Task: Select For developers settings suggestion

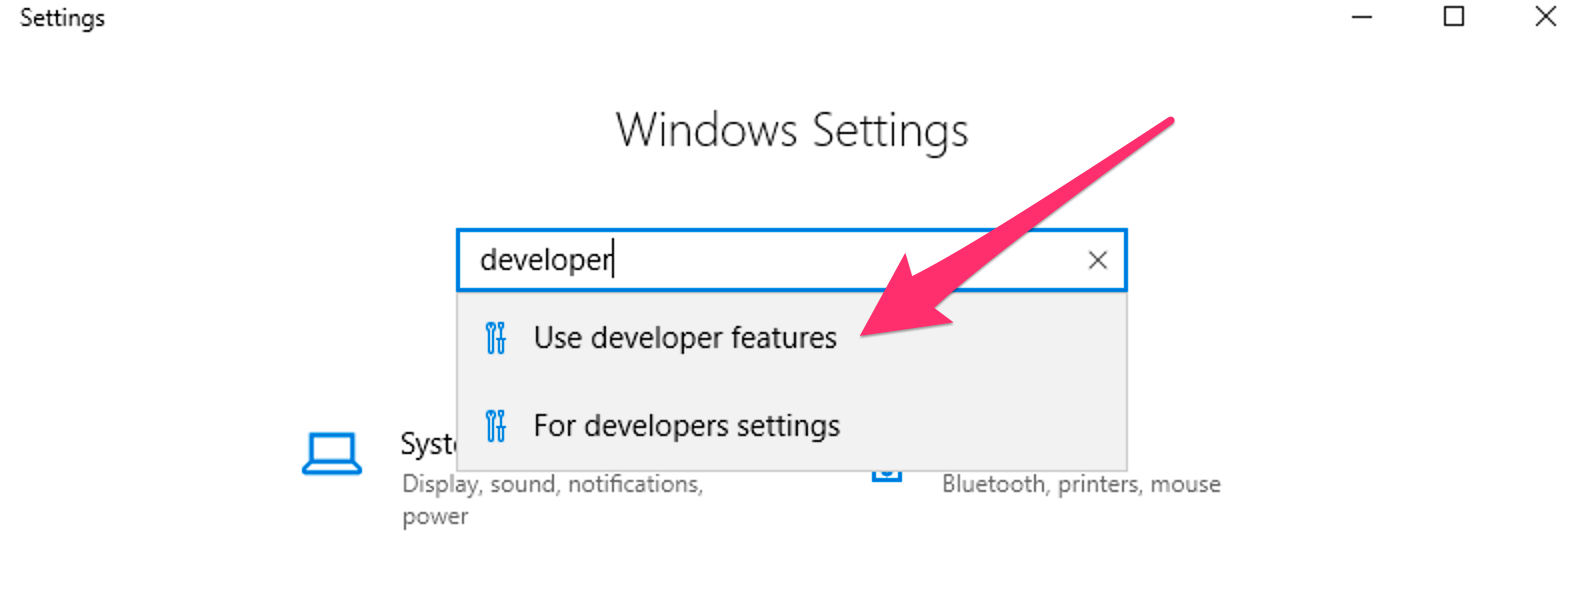Action: point(687,426)
